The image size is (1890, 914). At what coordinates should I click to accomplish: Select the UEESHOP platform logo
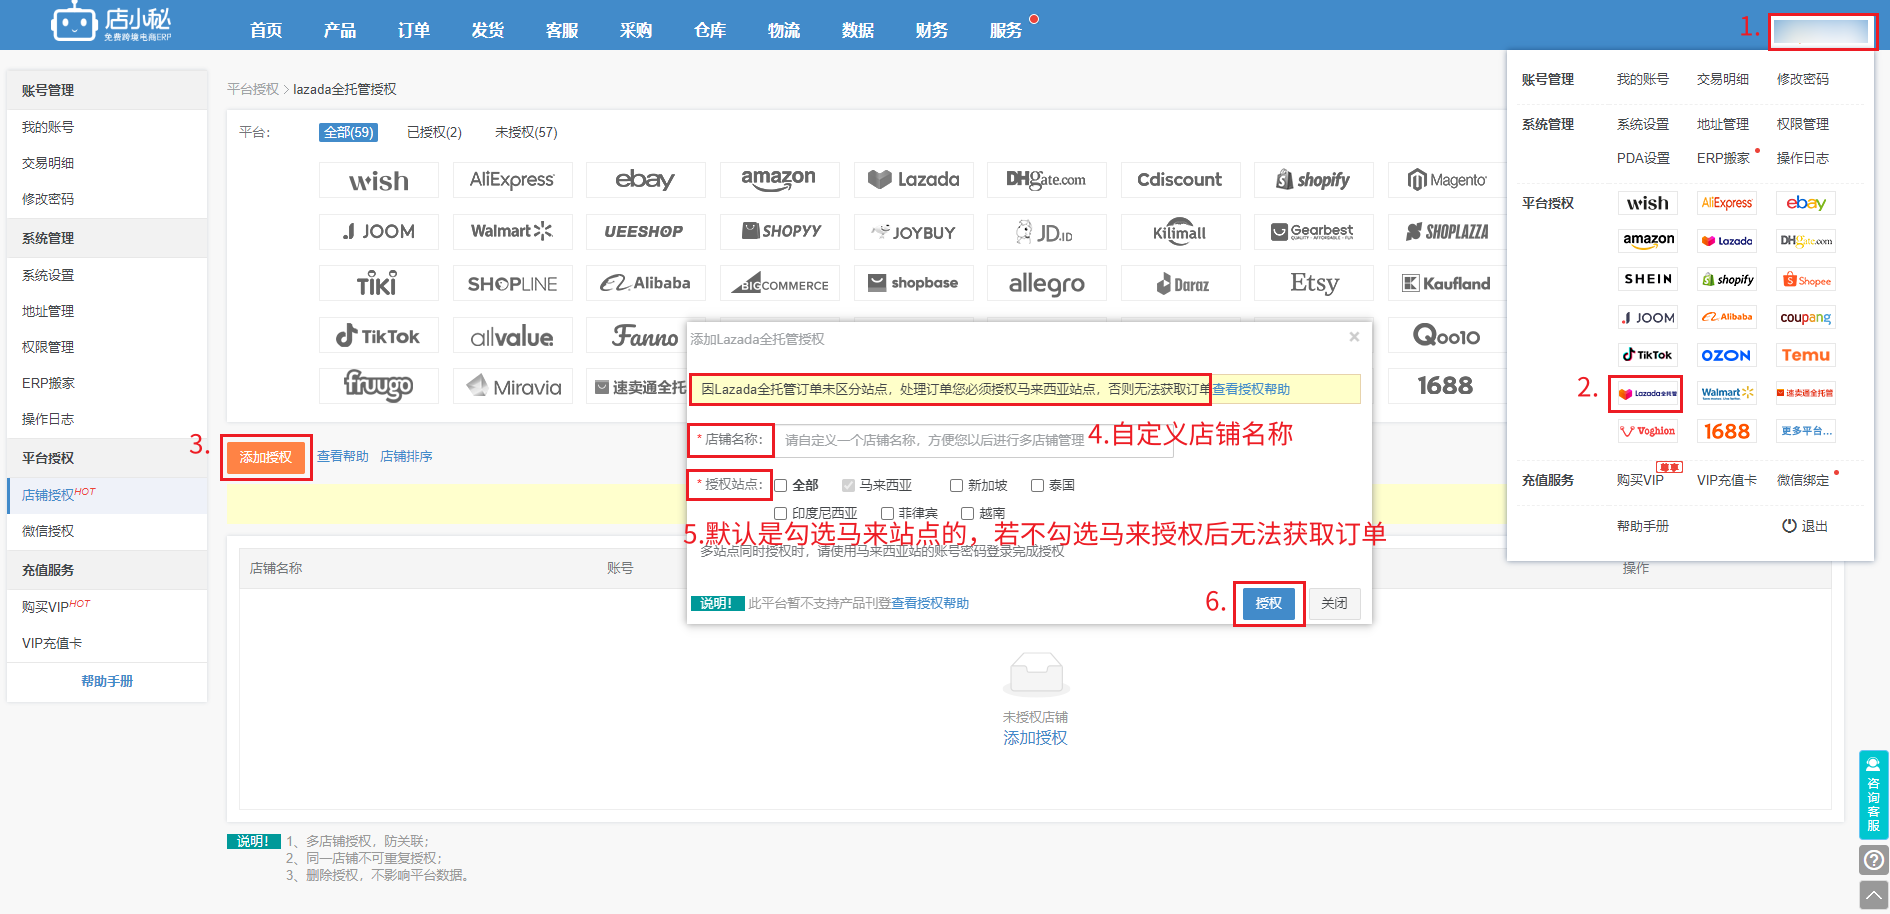[646, 232]
